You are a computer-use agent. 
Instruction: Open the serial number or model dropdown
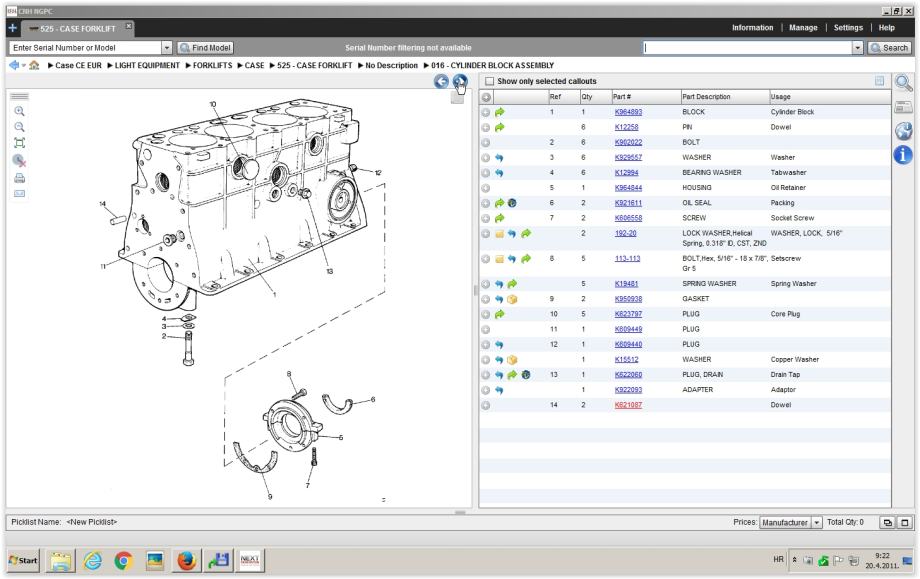click(167, 47)
